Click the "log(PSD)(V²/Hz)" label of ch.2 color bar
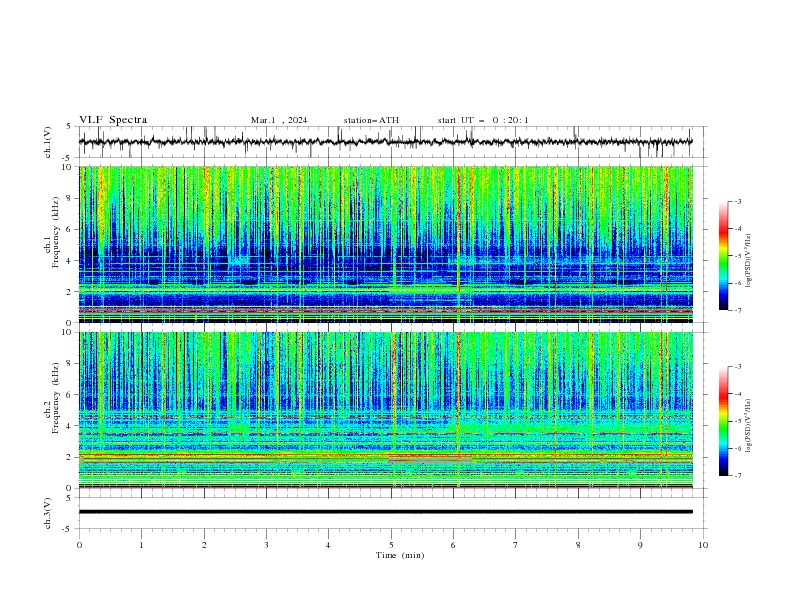This screenshot has height=612, width=792. point(749,425)
